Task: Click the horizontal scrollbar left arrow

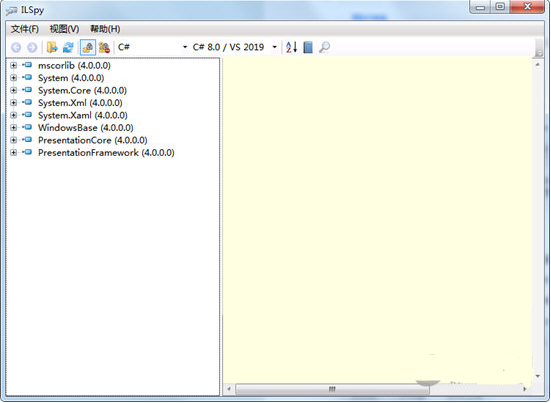Action: pyautogui.click(x=229, y=389)
